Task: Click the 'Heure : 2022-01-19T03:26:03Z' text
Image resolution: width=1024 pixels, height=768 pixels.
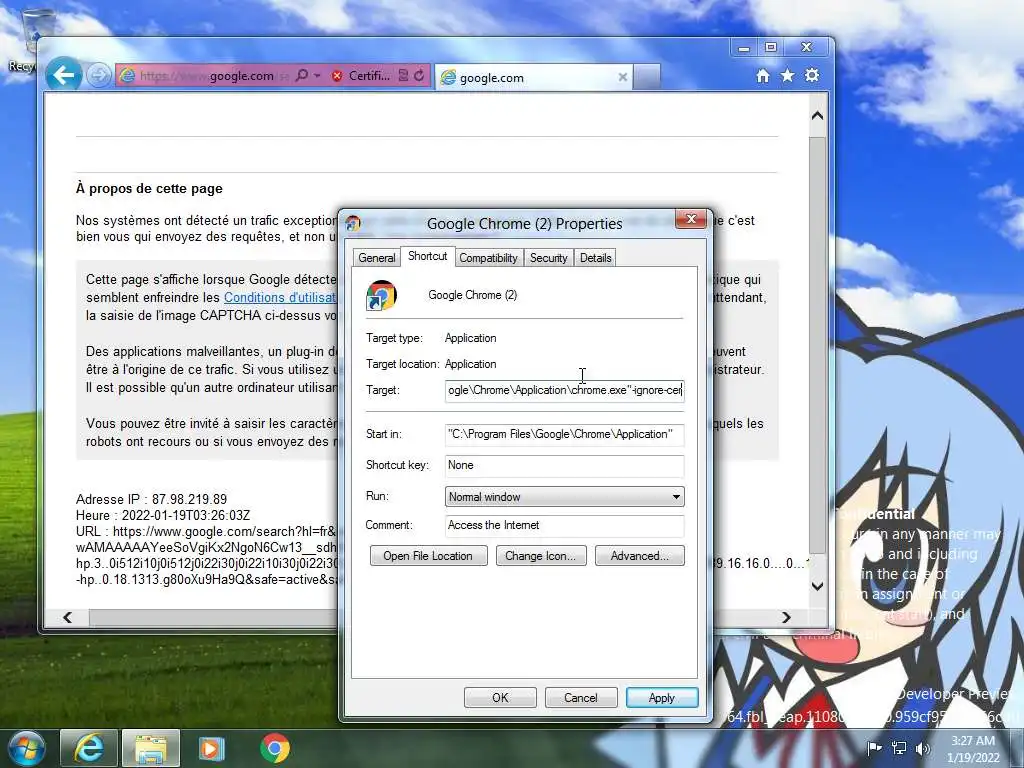Action: click(163, 515)
